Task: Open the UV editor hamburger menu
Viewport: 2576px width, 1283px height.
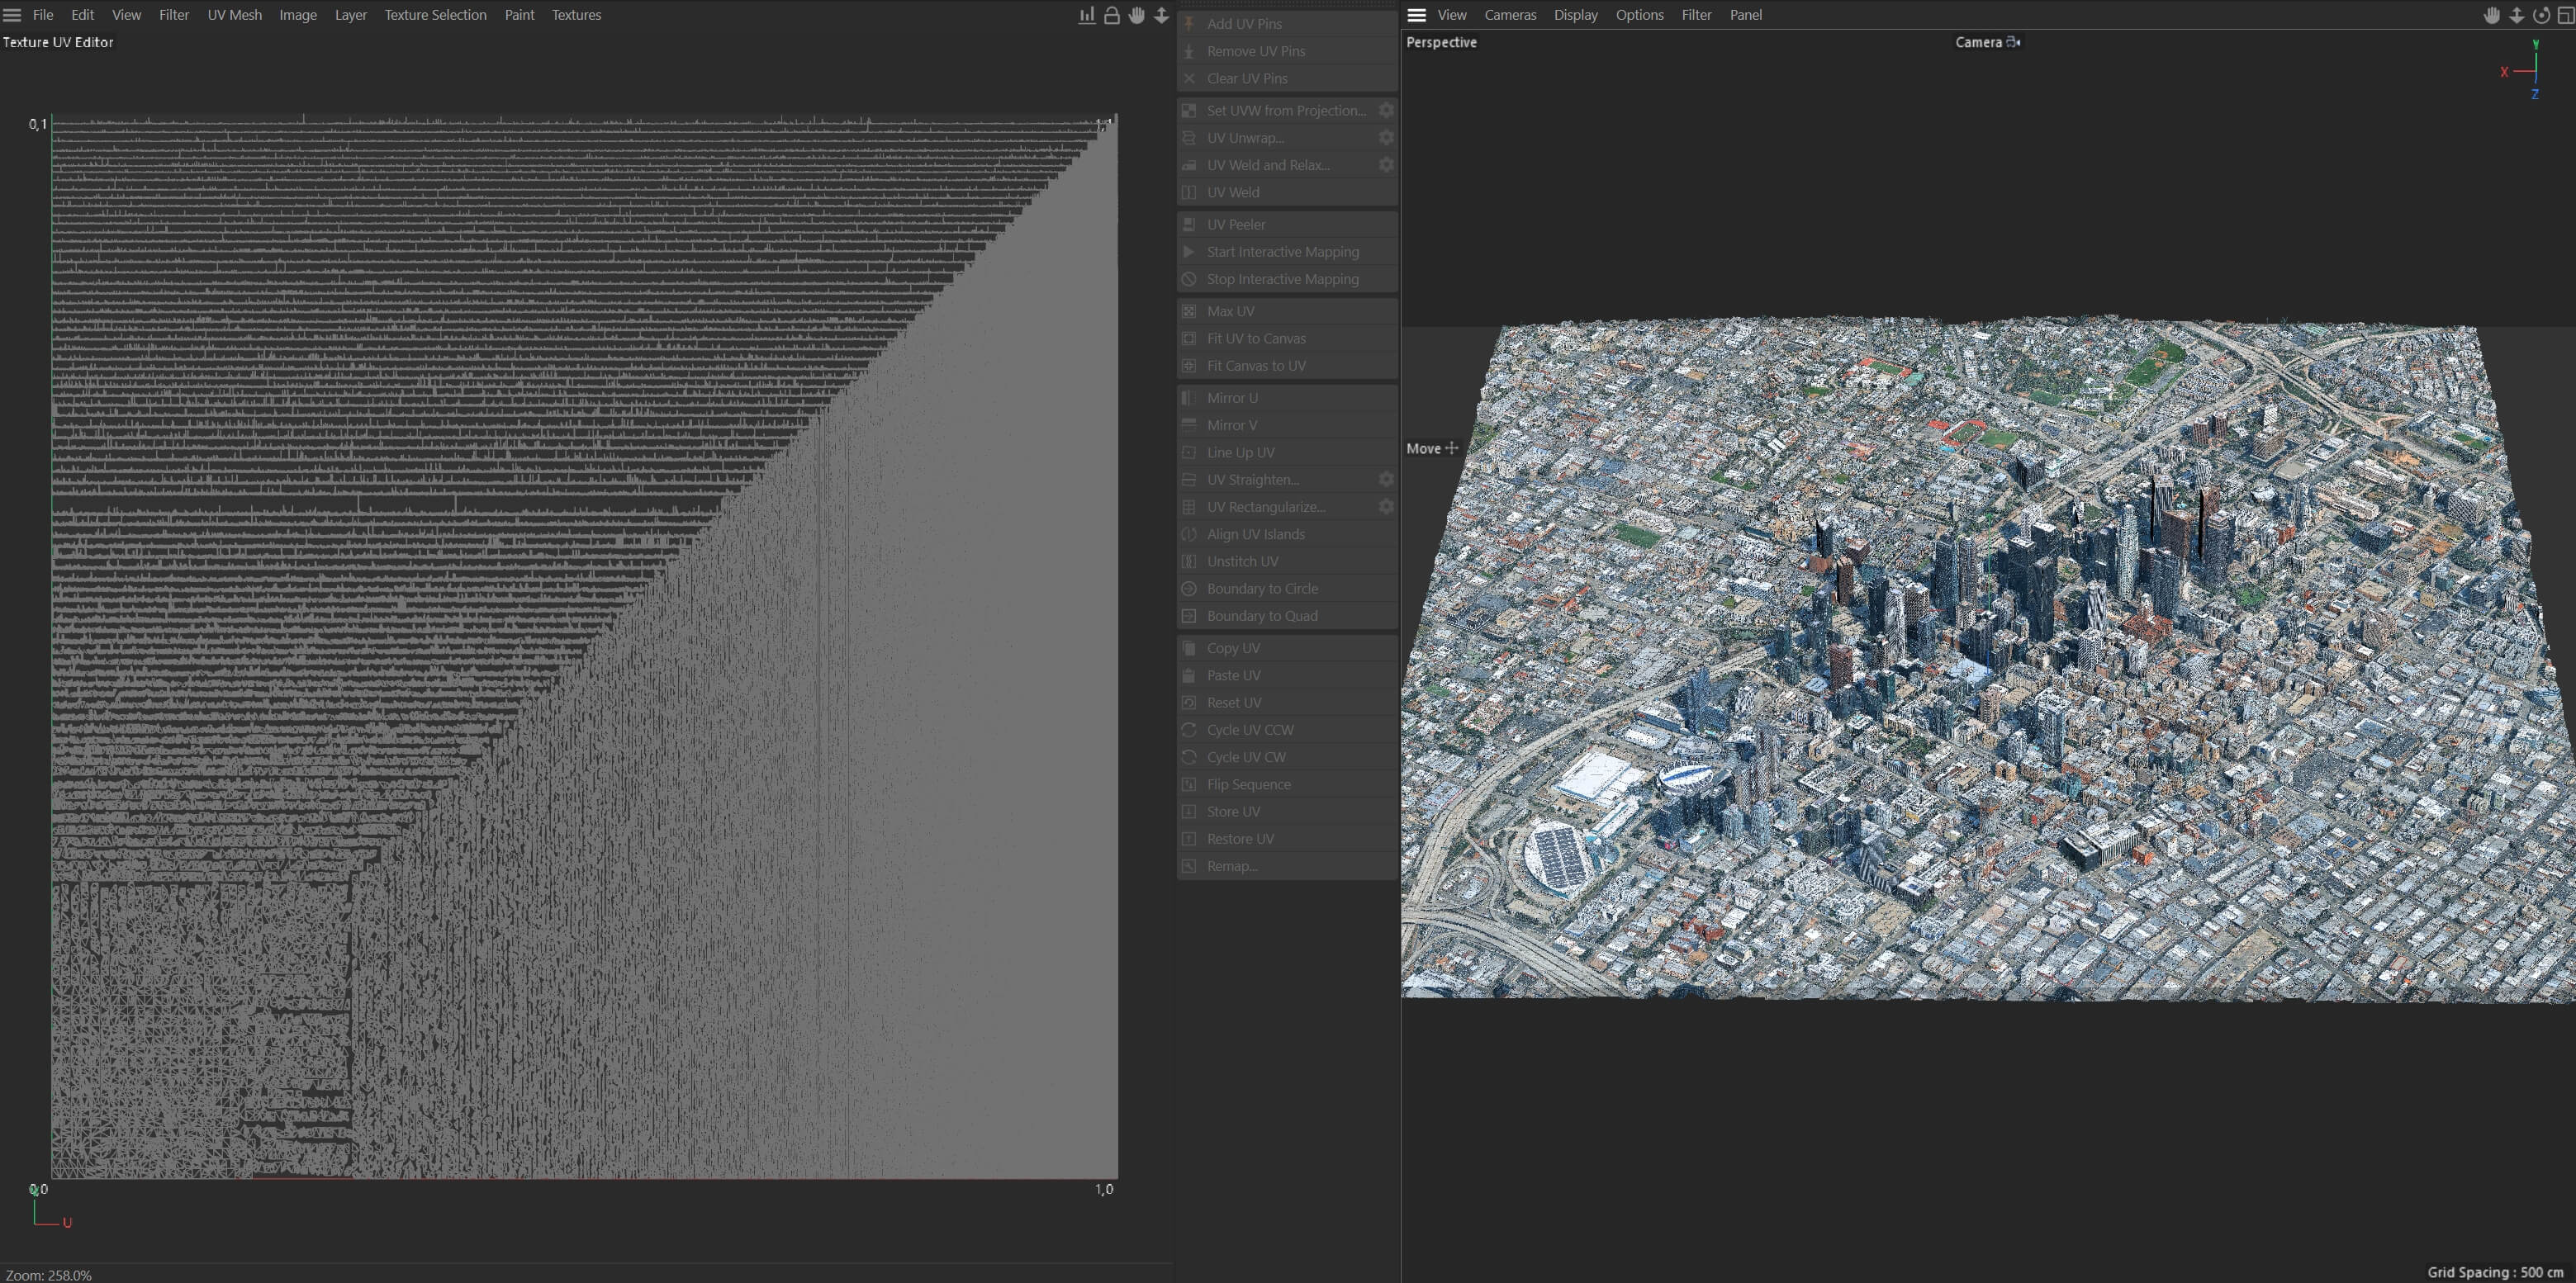Action: pos(12,15)
